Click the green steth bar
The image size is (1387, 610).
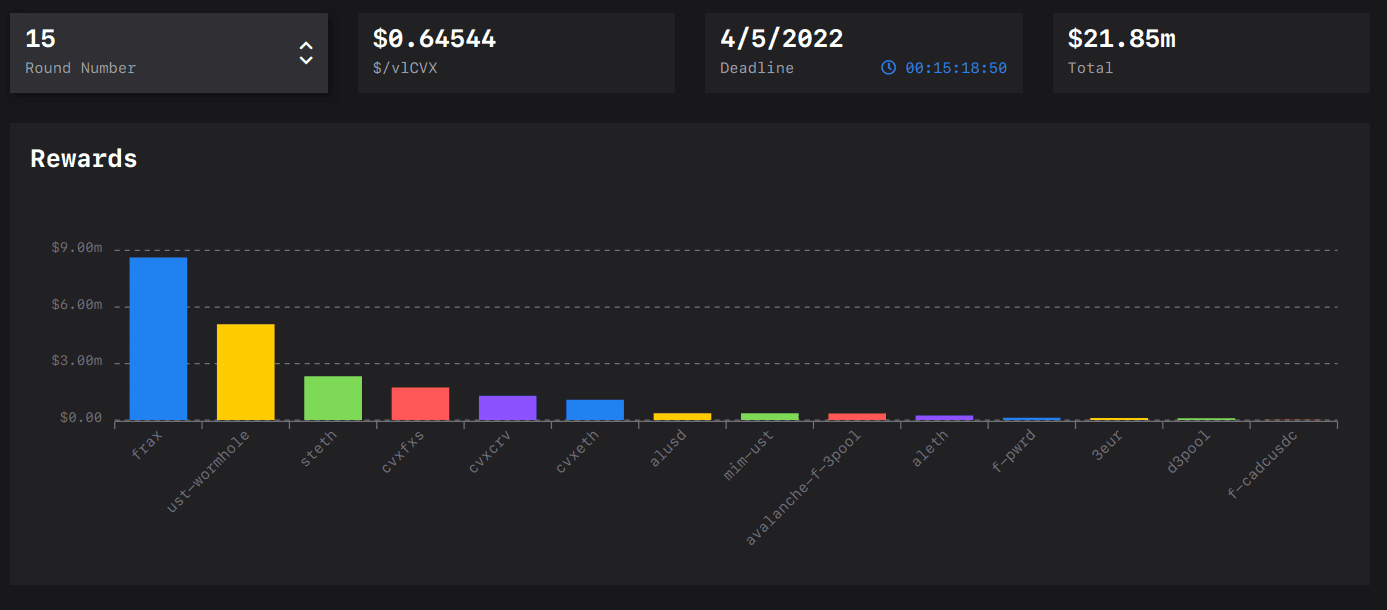(333, 397)
